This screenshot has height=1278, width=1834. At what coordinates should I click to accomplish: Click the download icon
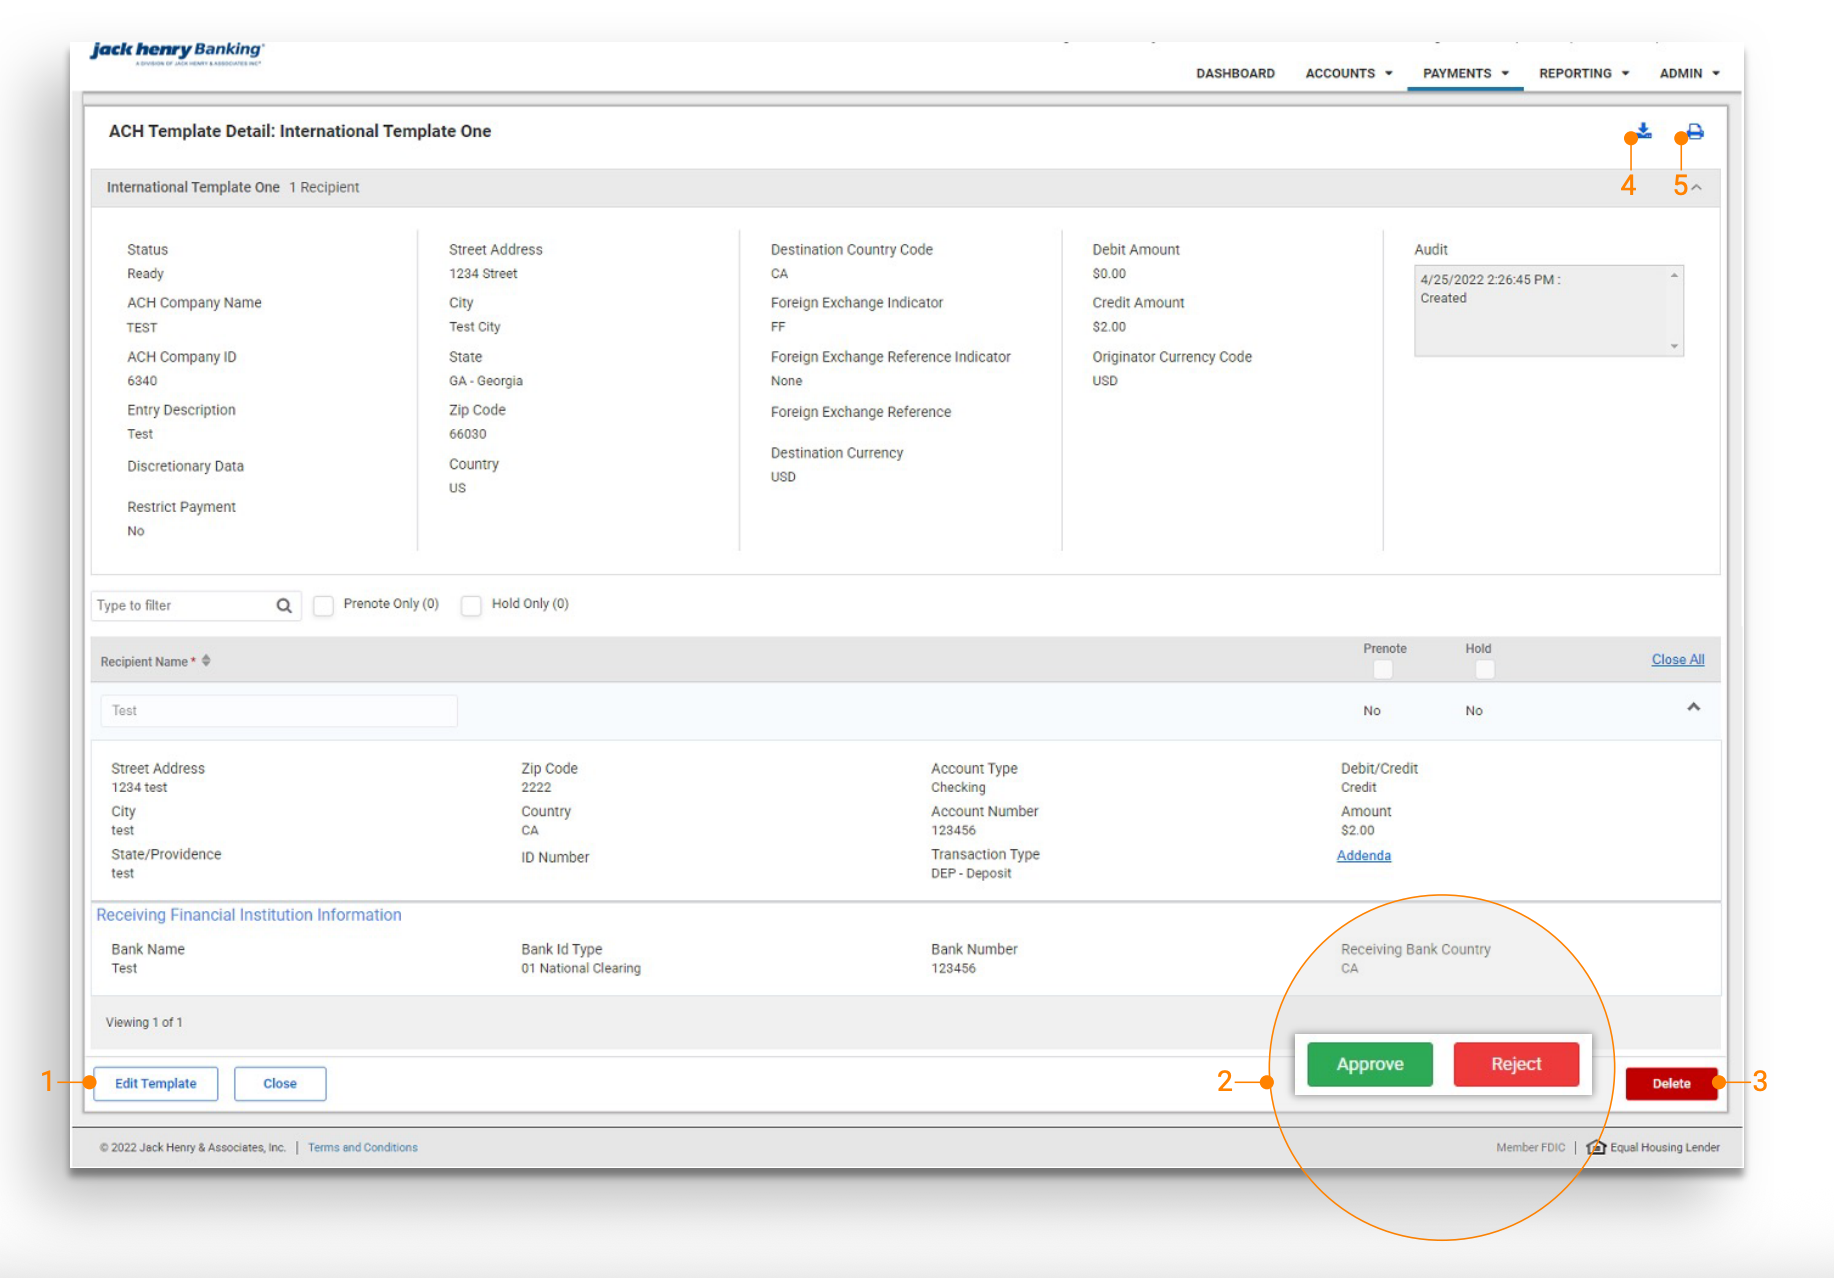pos(1644,131)
